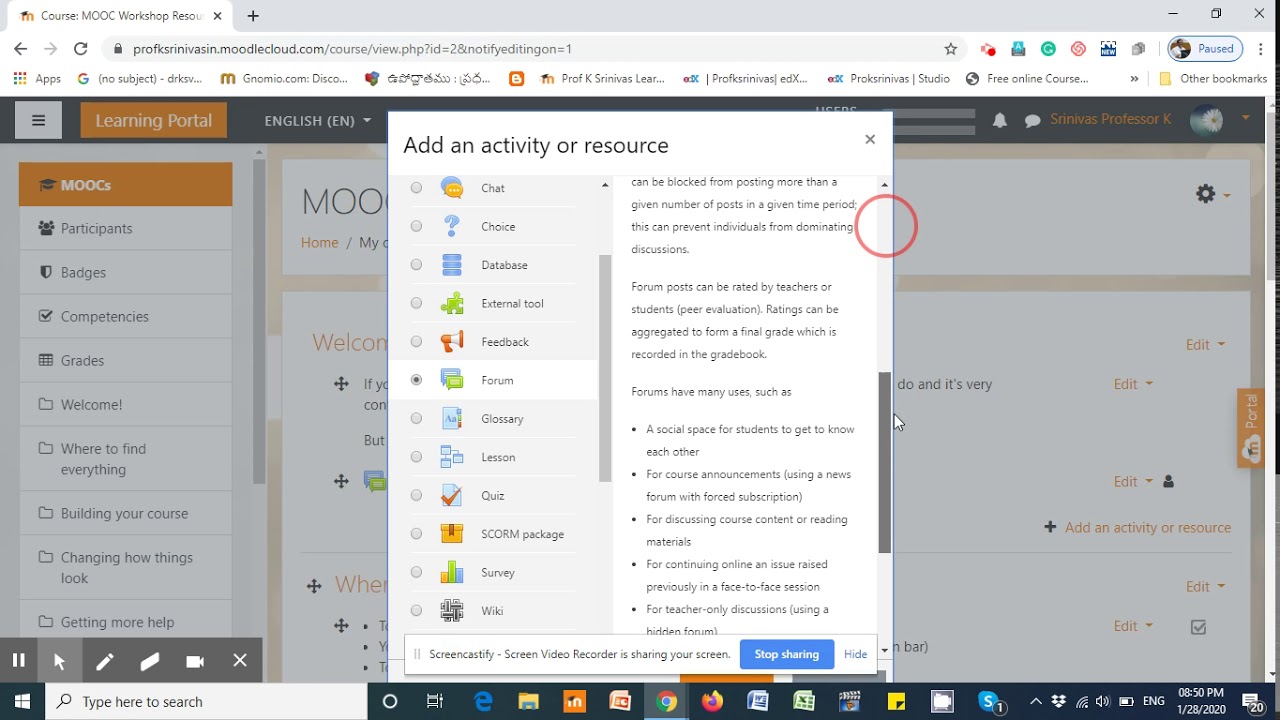Select the Quiz radio button
Viewport: 1280px width, 720px height.
pyautogui.click(x=416, y=496)
